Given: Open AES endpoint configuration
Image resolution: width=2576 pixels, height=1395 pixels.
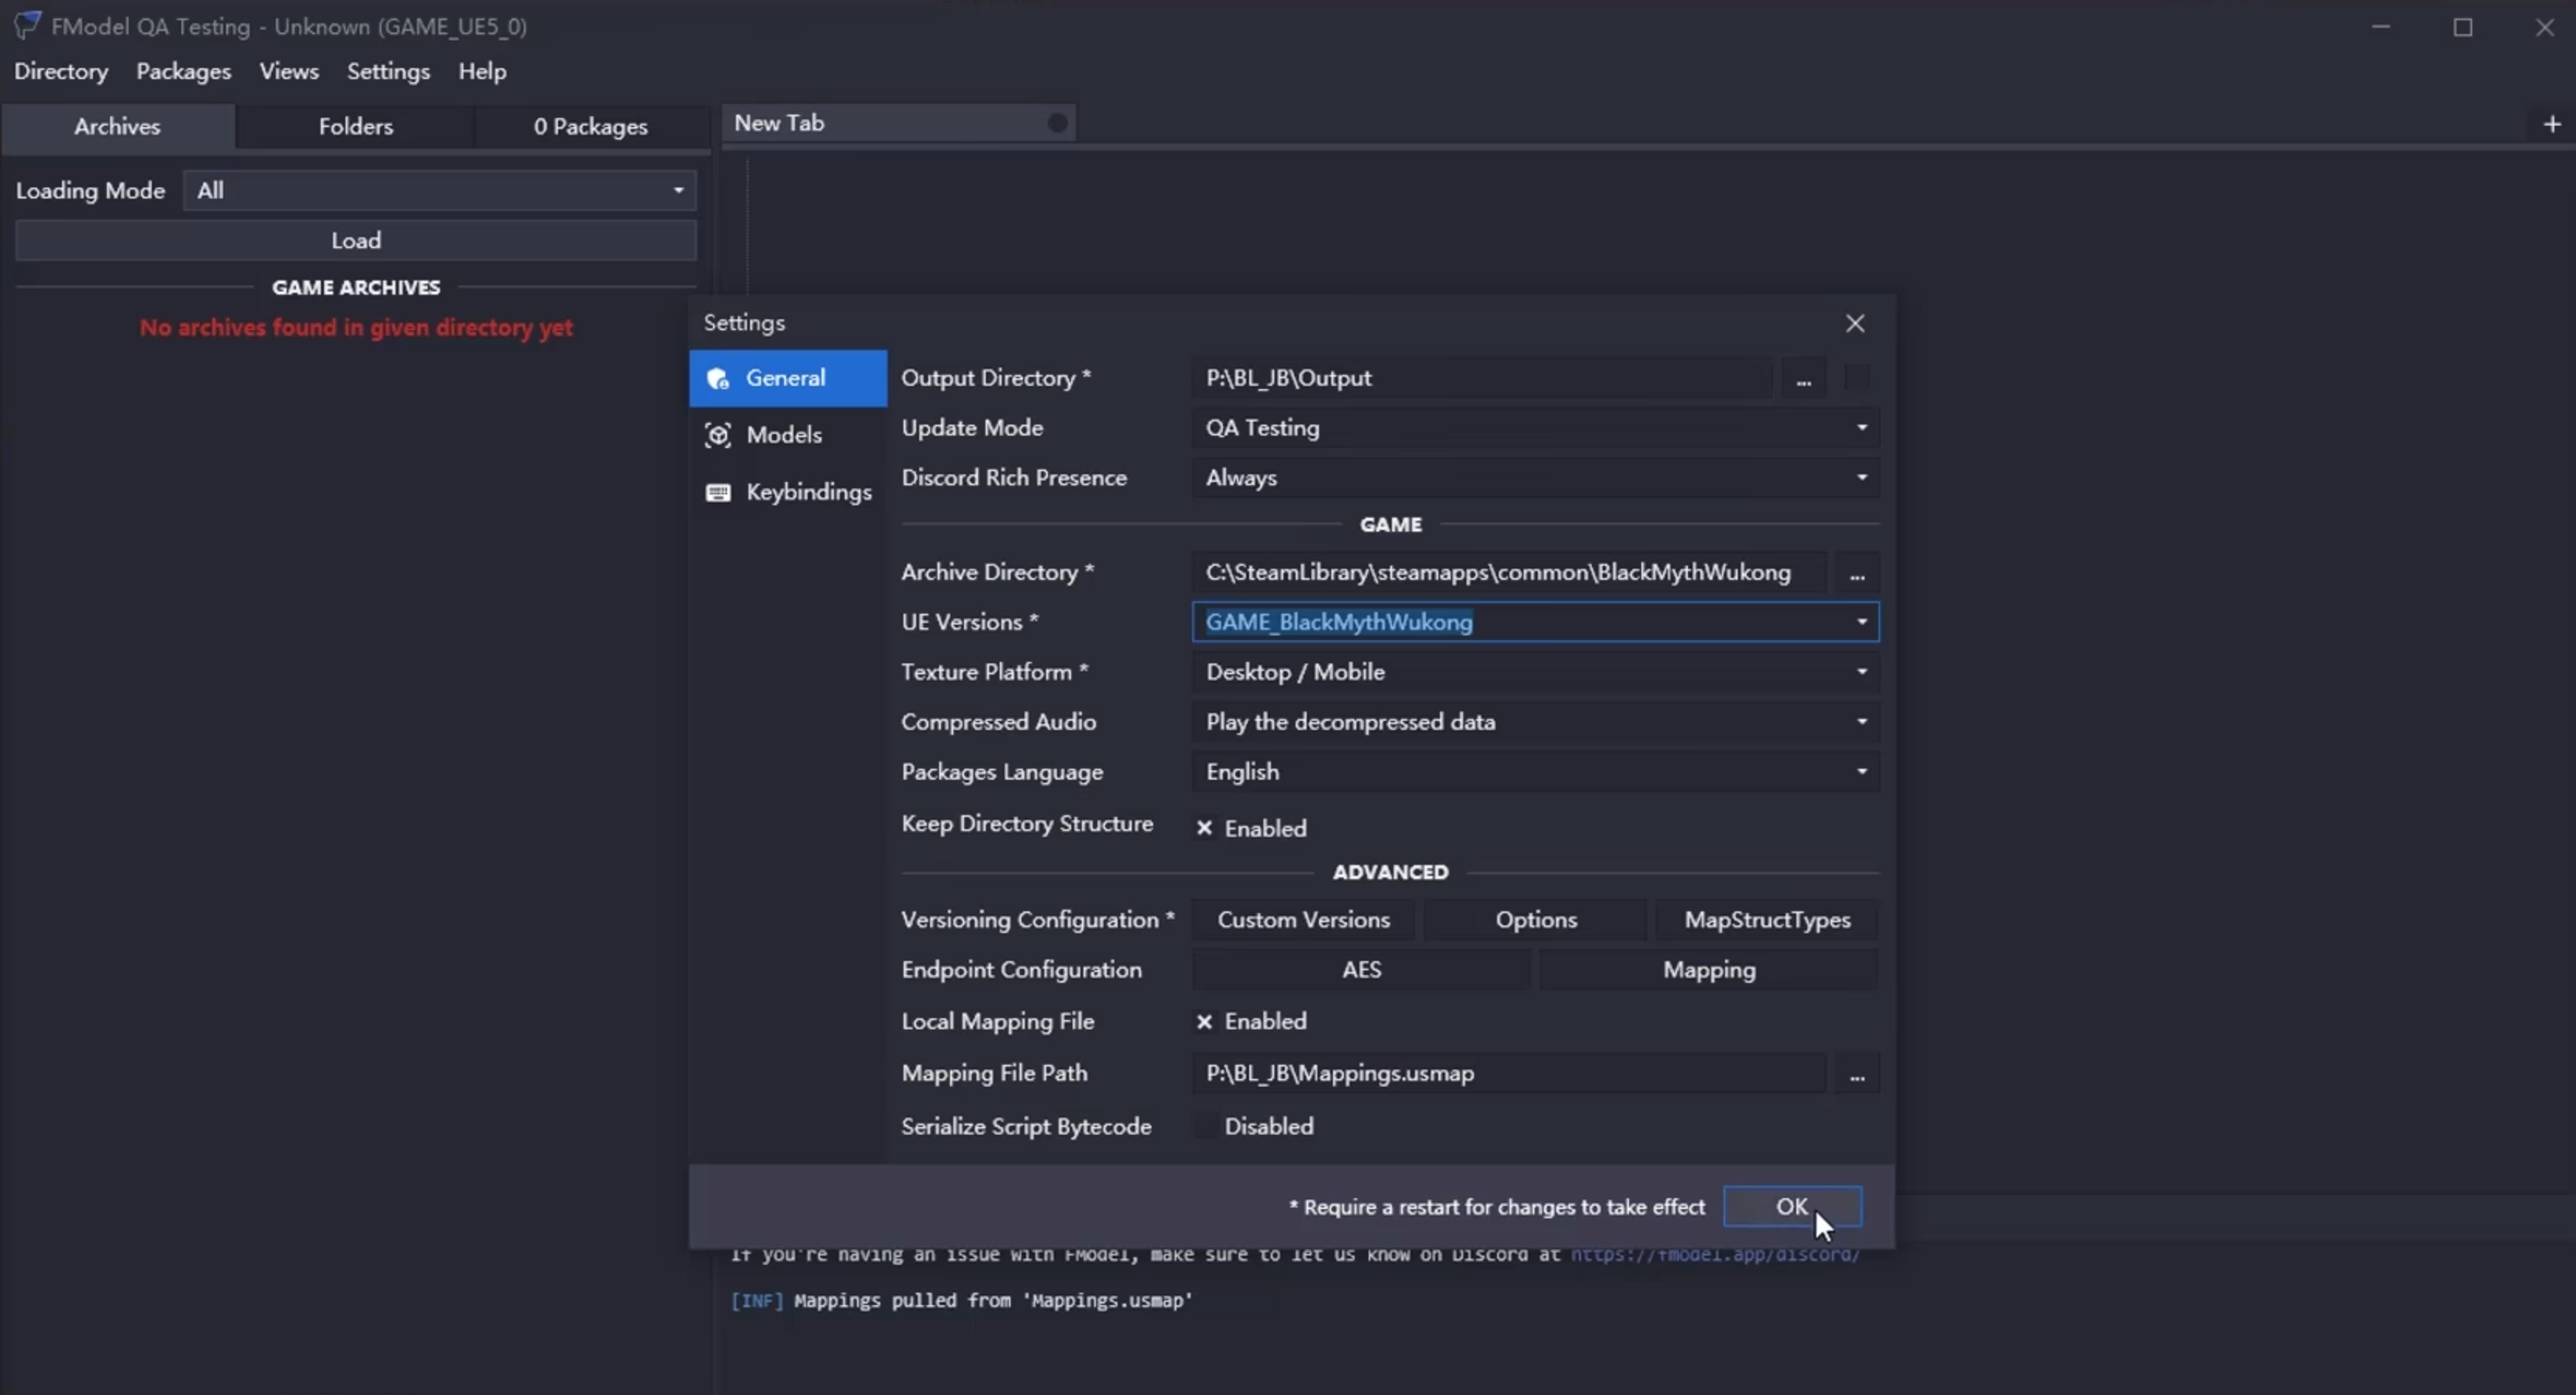Looking at the screenshot, I should [x=1361, y=970].
